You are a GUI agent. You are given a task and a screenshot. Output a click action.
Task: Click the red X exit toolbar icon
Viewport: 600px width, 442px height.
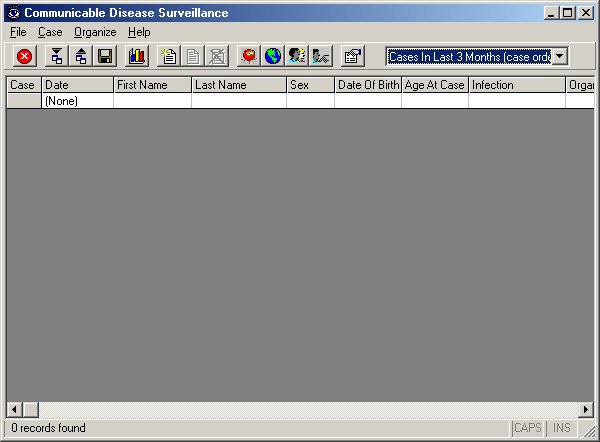[25, 57]
